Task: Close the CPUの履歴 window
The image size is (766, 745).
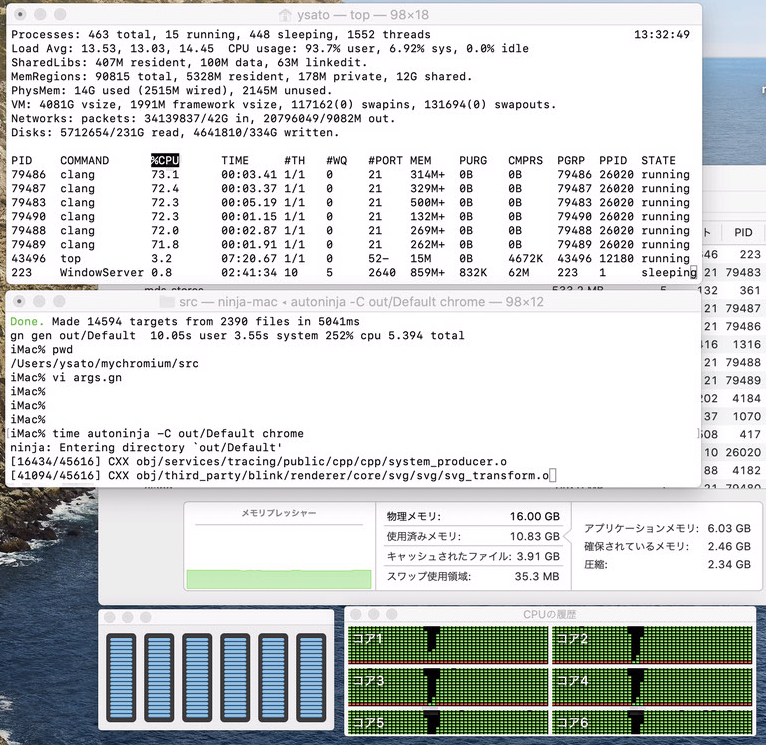Action: tap(355, 613)
